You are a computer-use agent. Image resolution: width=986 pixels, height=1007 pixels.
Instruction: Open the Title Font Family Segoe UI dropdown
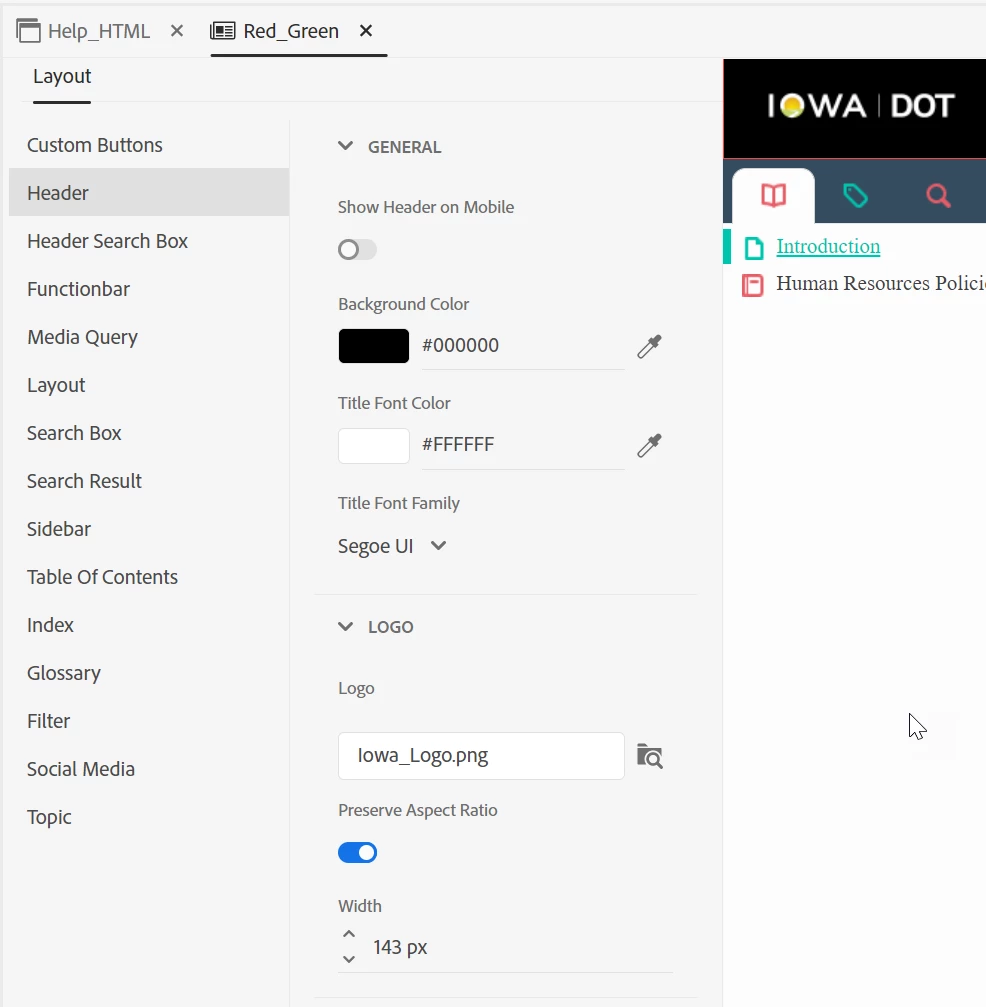click(x=392, y=546)
